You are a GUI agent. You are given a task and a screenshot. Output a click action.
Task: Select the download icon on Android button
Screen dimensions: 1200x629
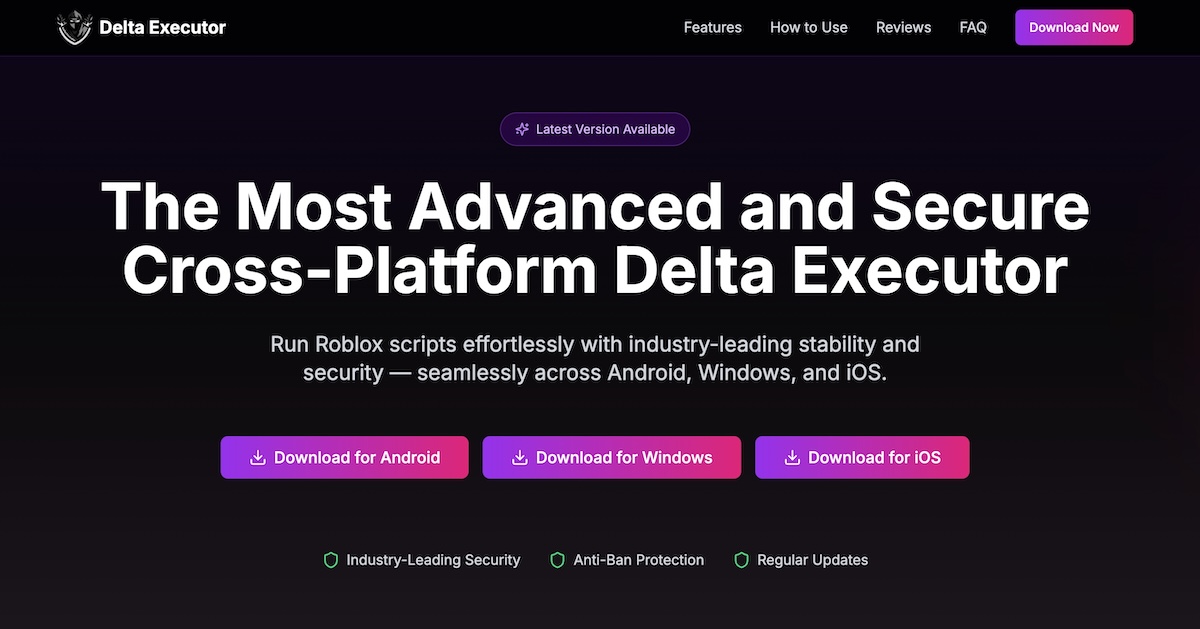pyautogui.click(x=256, y=457)
